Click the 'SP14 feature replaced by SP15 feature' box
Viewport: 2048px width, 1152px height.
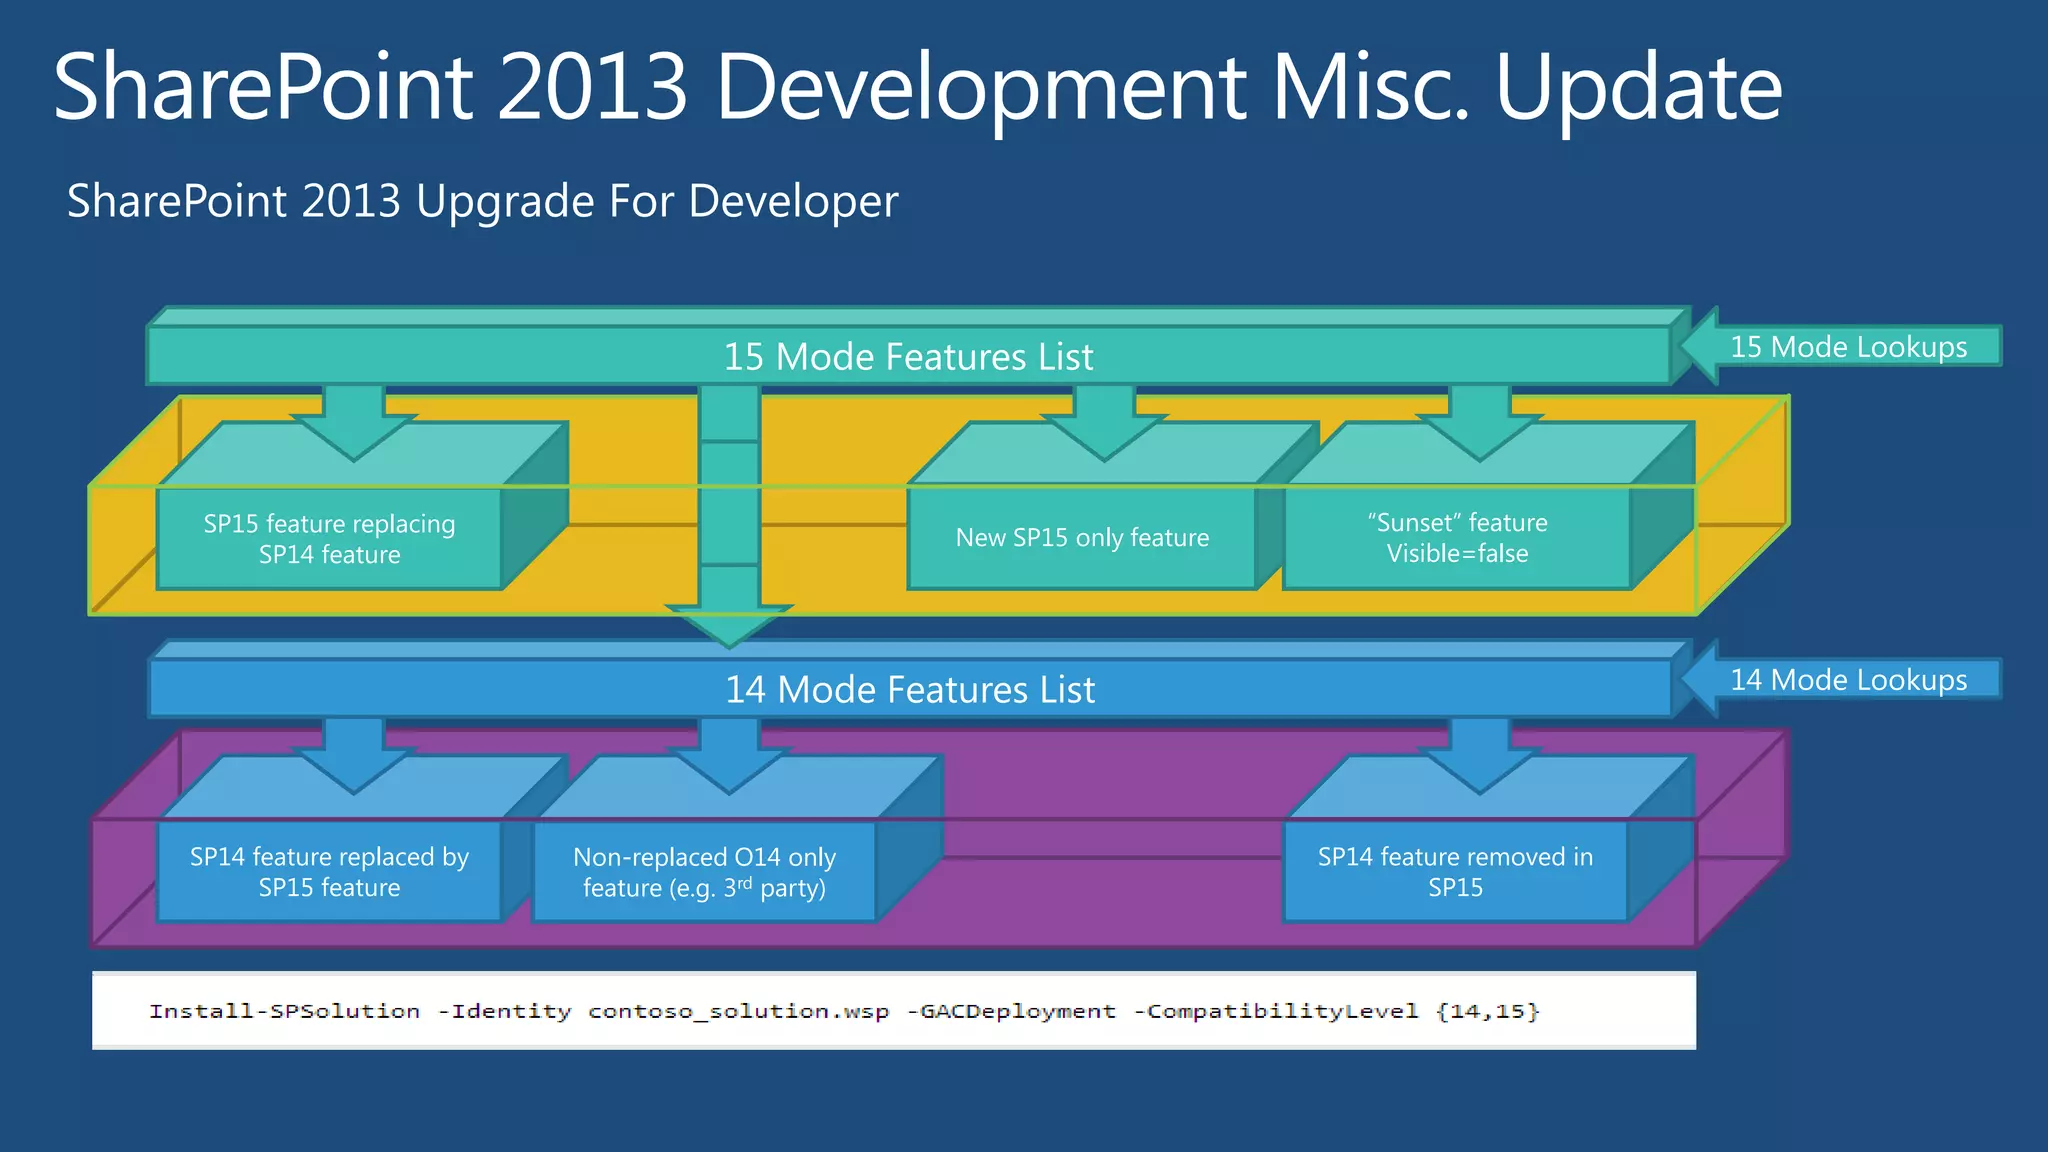coord(329,872)
